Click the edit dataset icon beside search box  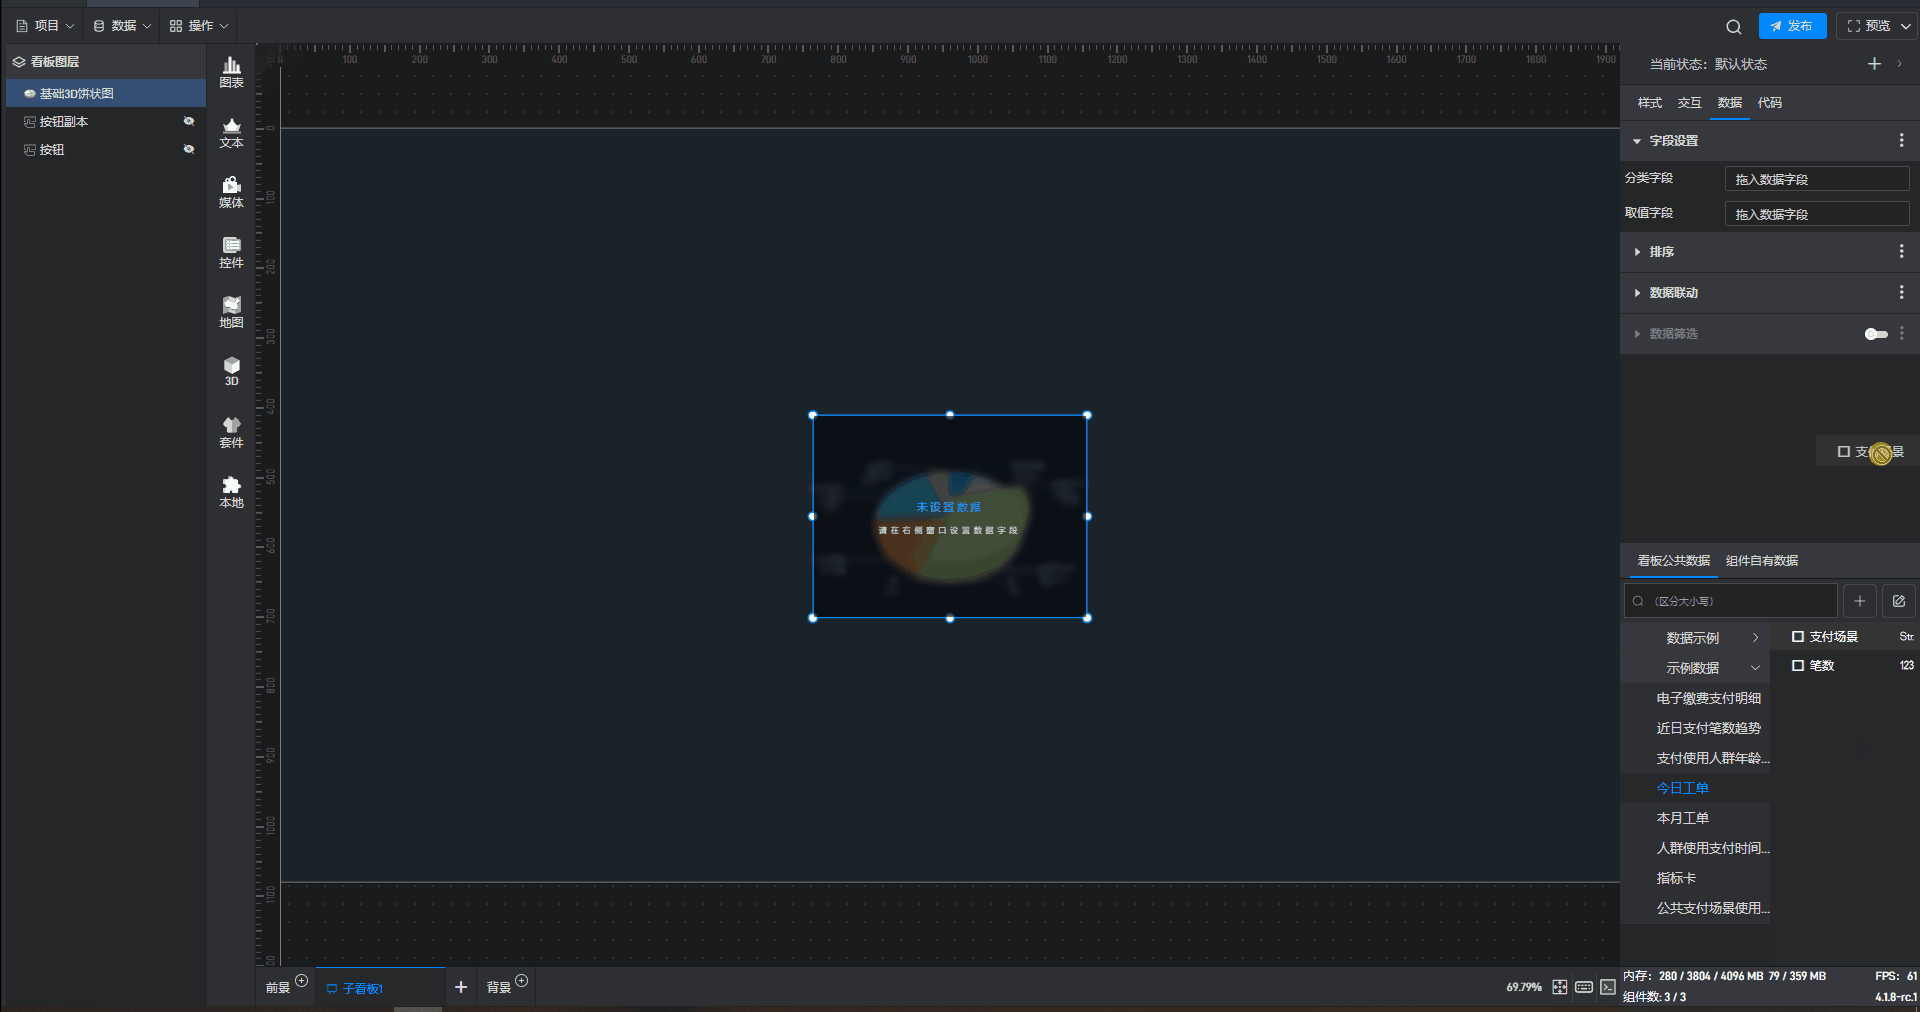pyautogui.click(x=1898, y=601)
